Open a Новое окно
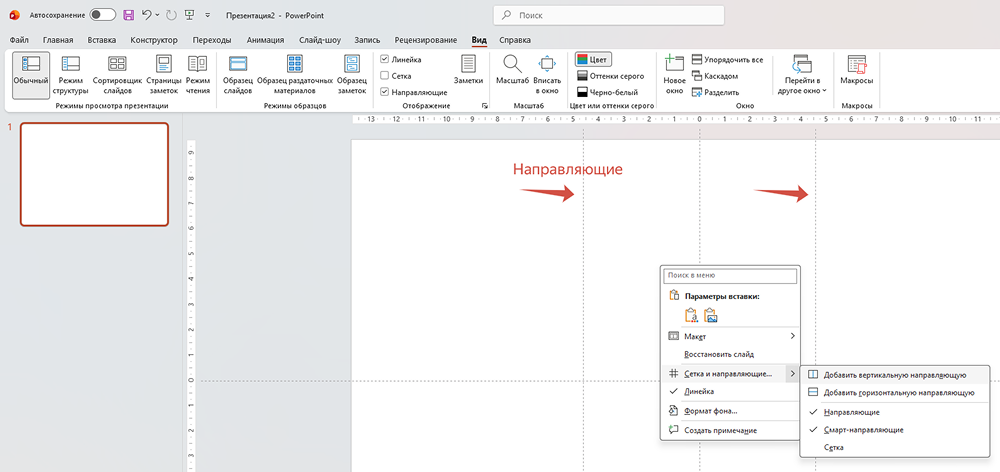Viewport: 1000px width, 472px height. coord(674,75)
